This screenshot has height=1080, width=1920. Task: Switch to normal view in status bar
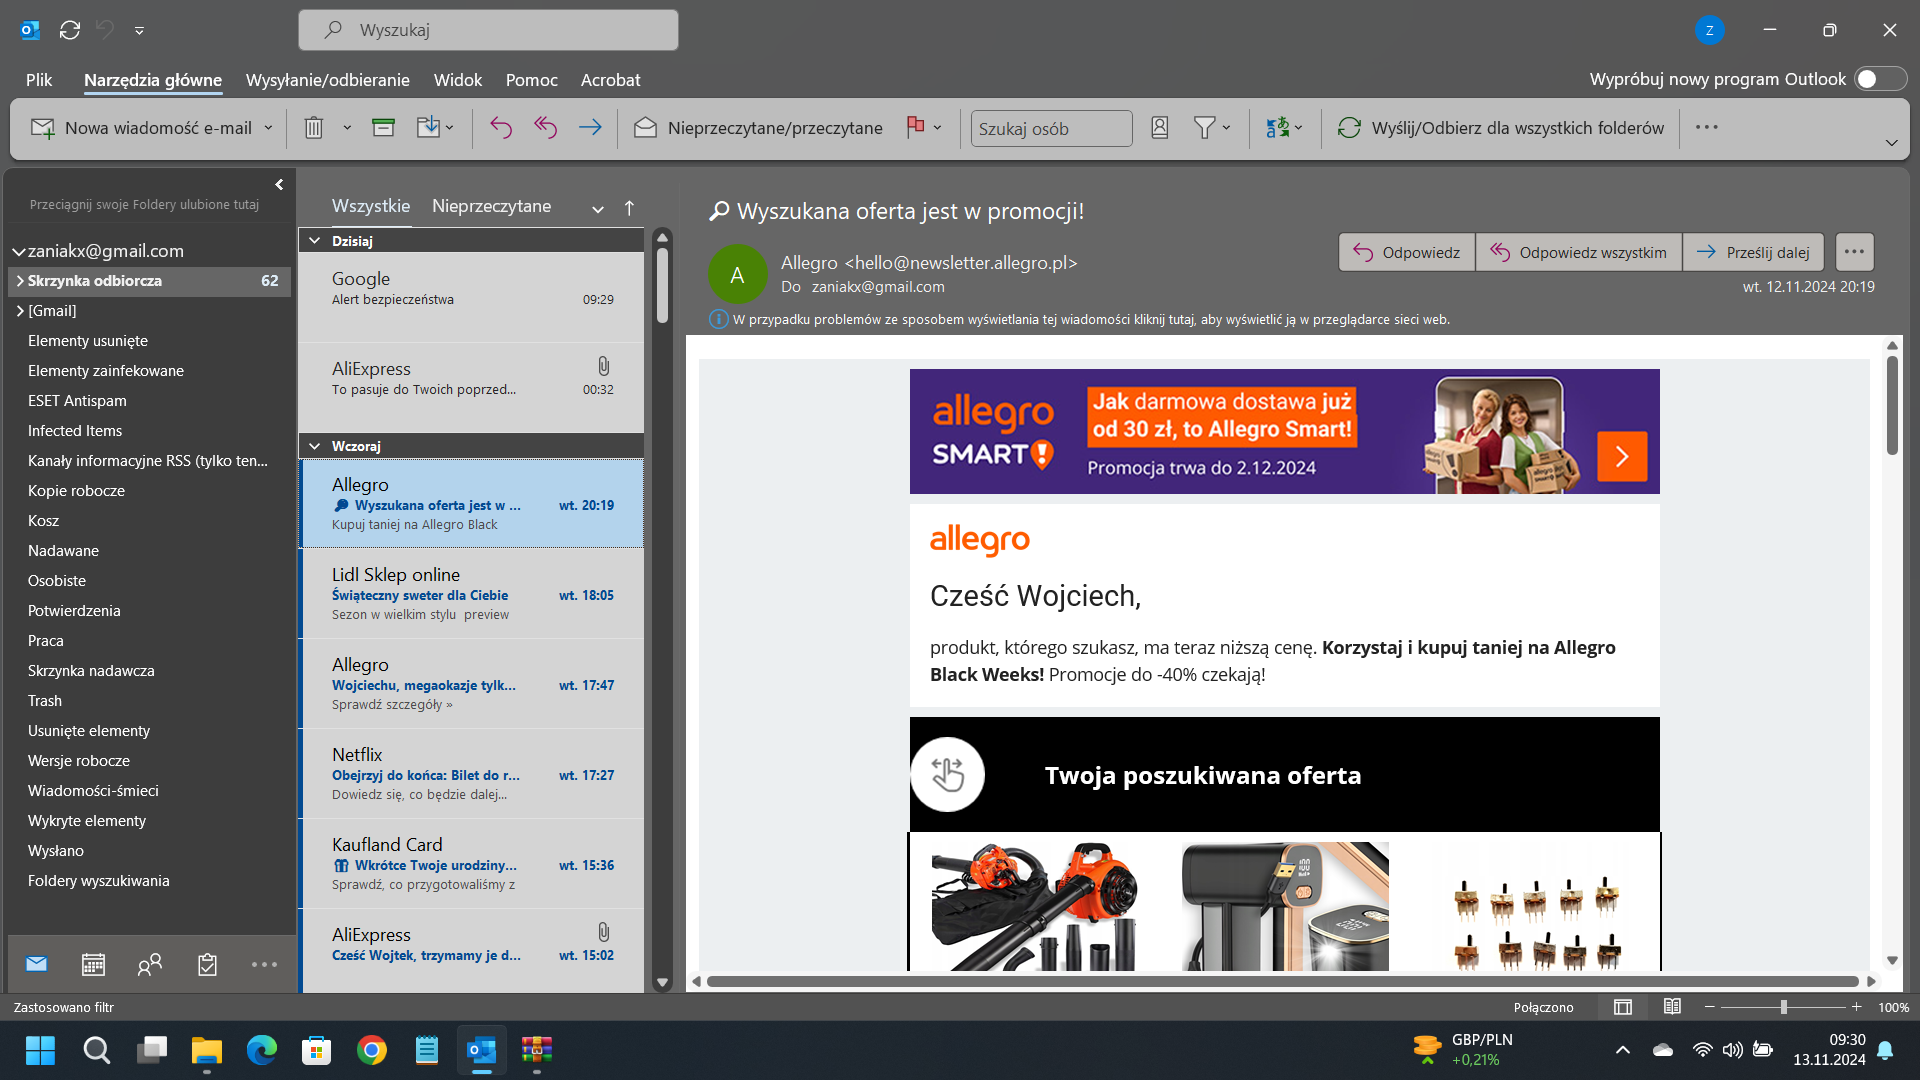[x=1623, y=1007]
